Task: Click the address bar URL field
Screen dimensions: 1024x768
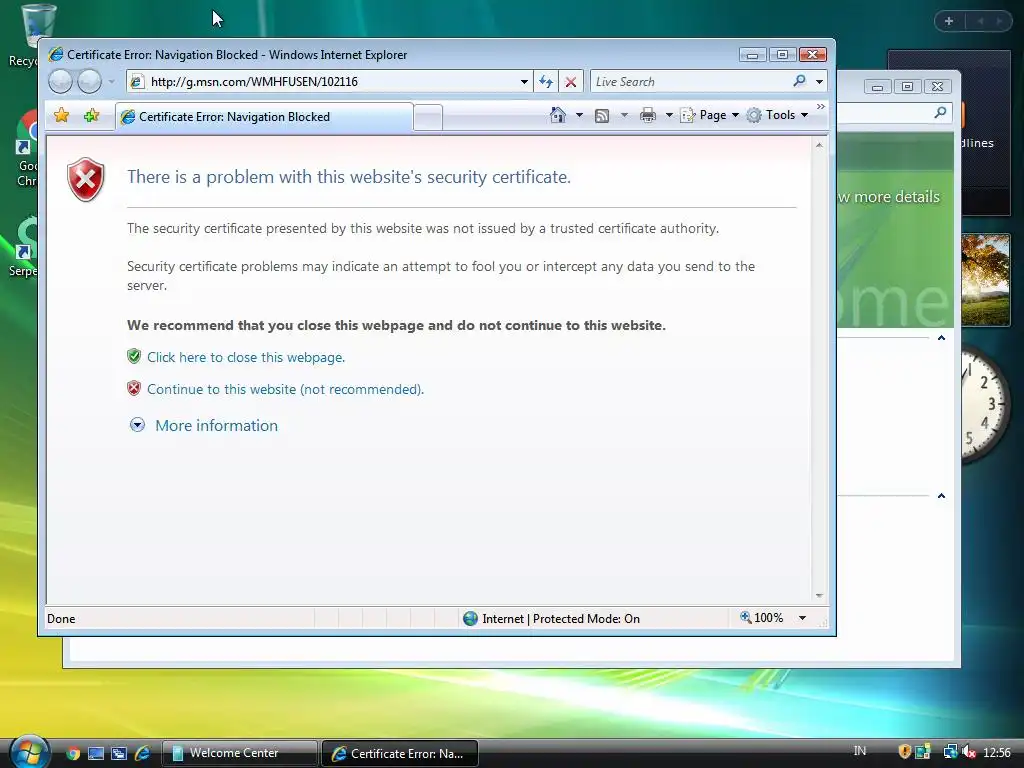Action: (x=329, y=82)
